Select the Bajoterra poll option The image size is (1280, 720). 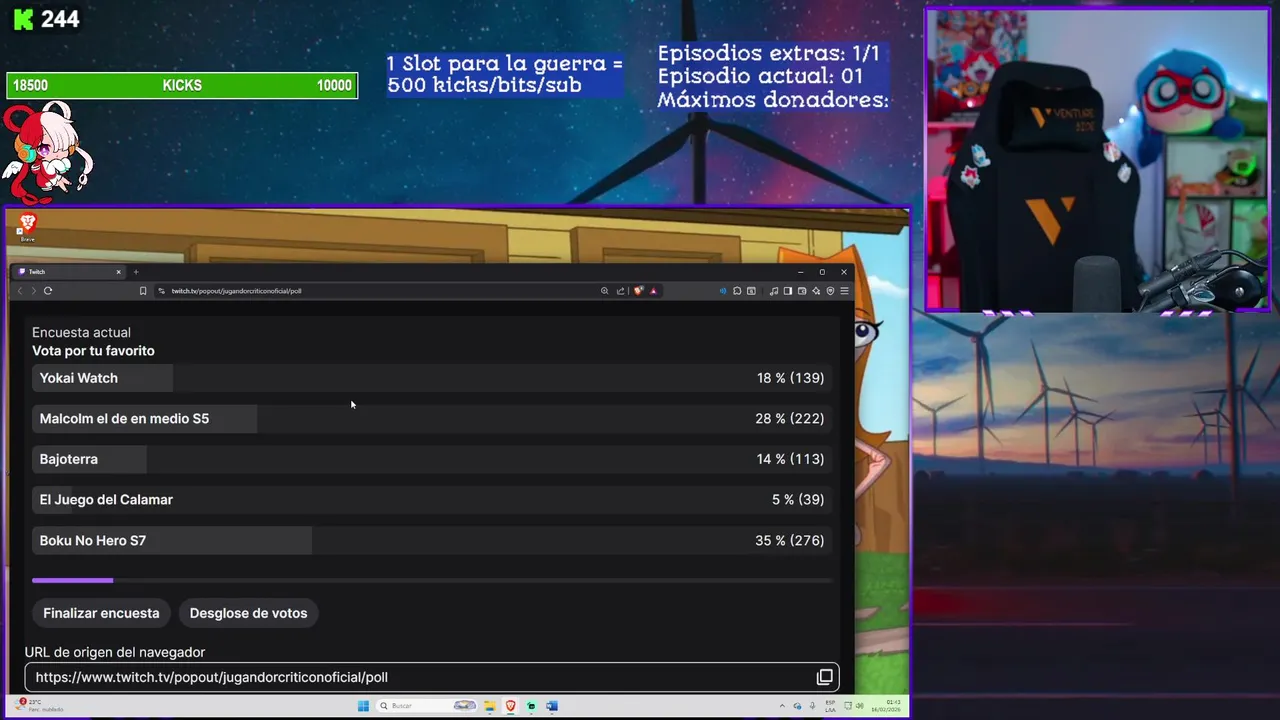[x=432, y=459]
